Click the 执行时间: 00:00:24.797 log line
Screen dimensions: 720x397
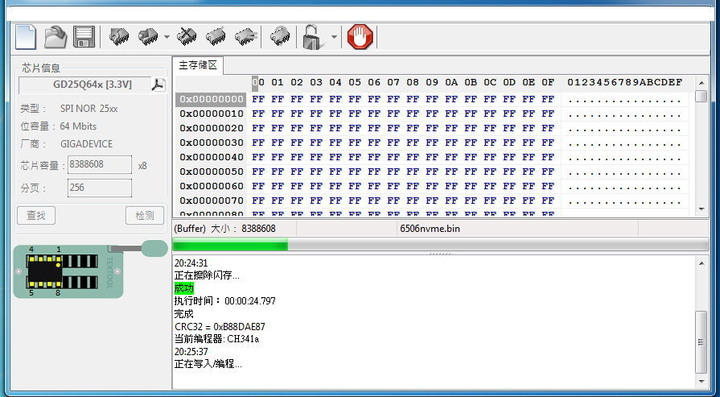[225, 301]
